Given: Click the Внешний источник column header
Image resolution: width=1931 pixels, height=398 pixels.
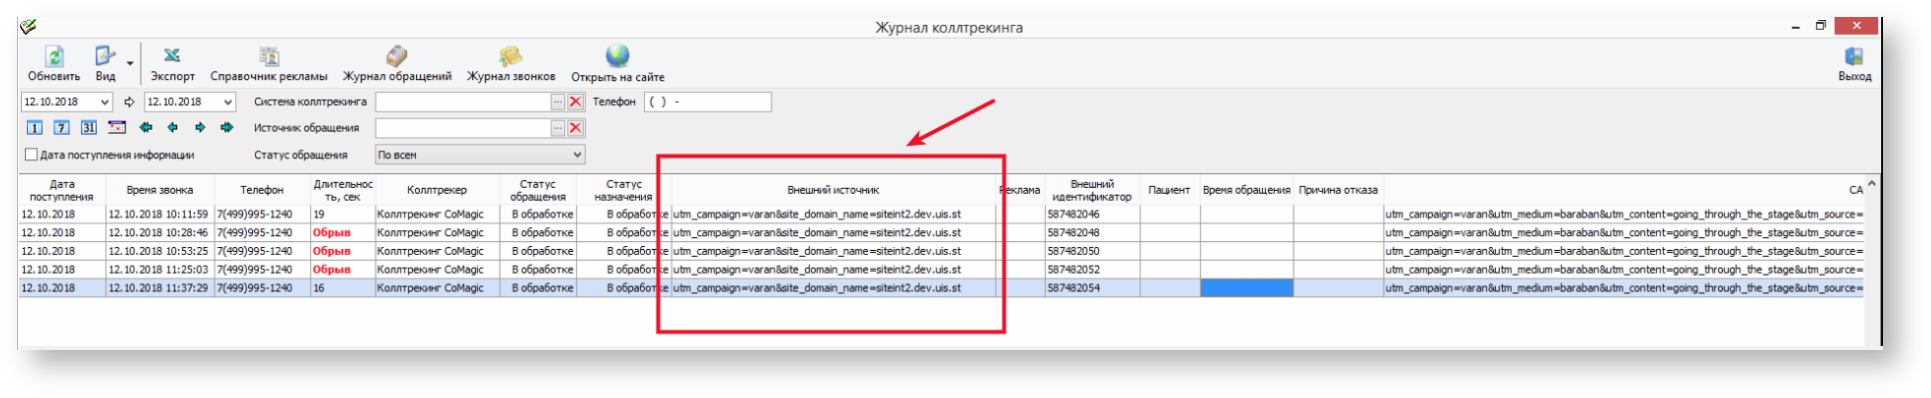Looking at the screenshot, I should tap(833, 190).
